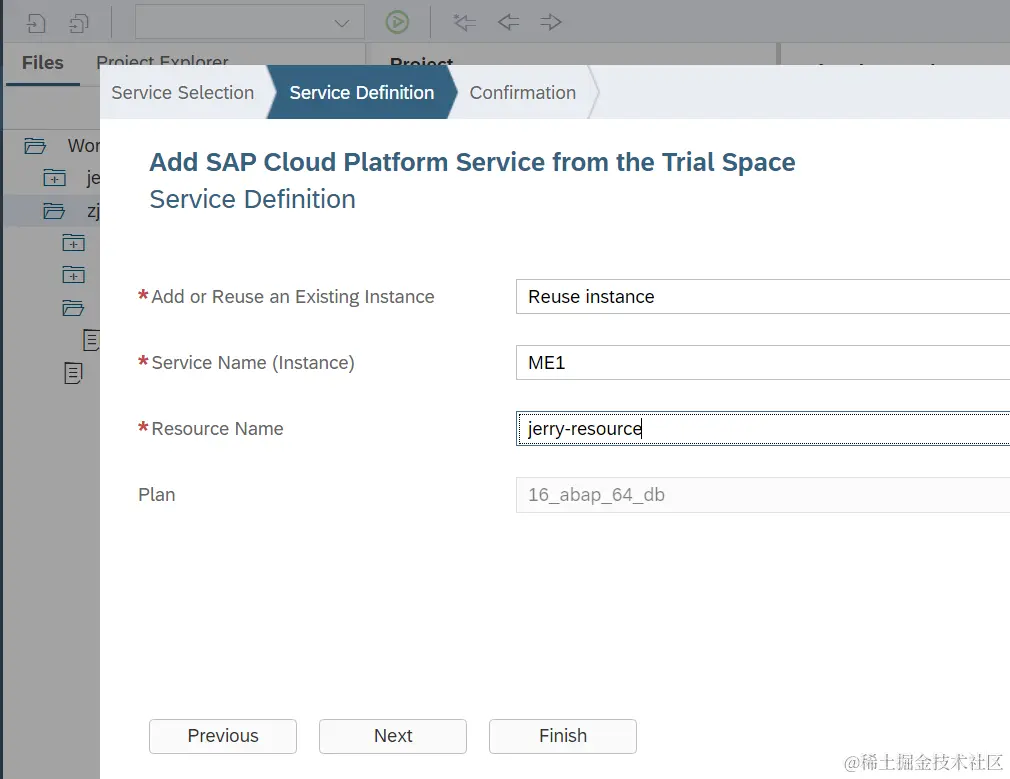Switch to the Files tab
Screen dimensions: 1010x779
coord(43,63)
